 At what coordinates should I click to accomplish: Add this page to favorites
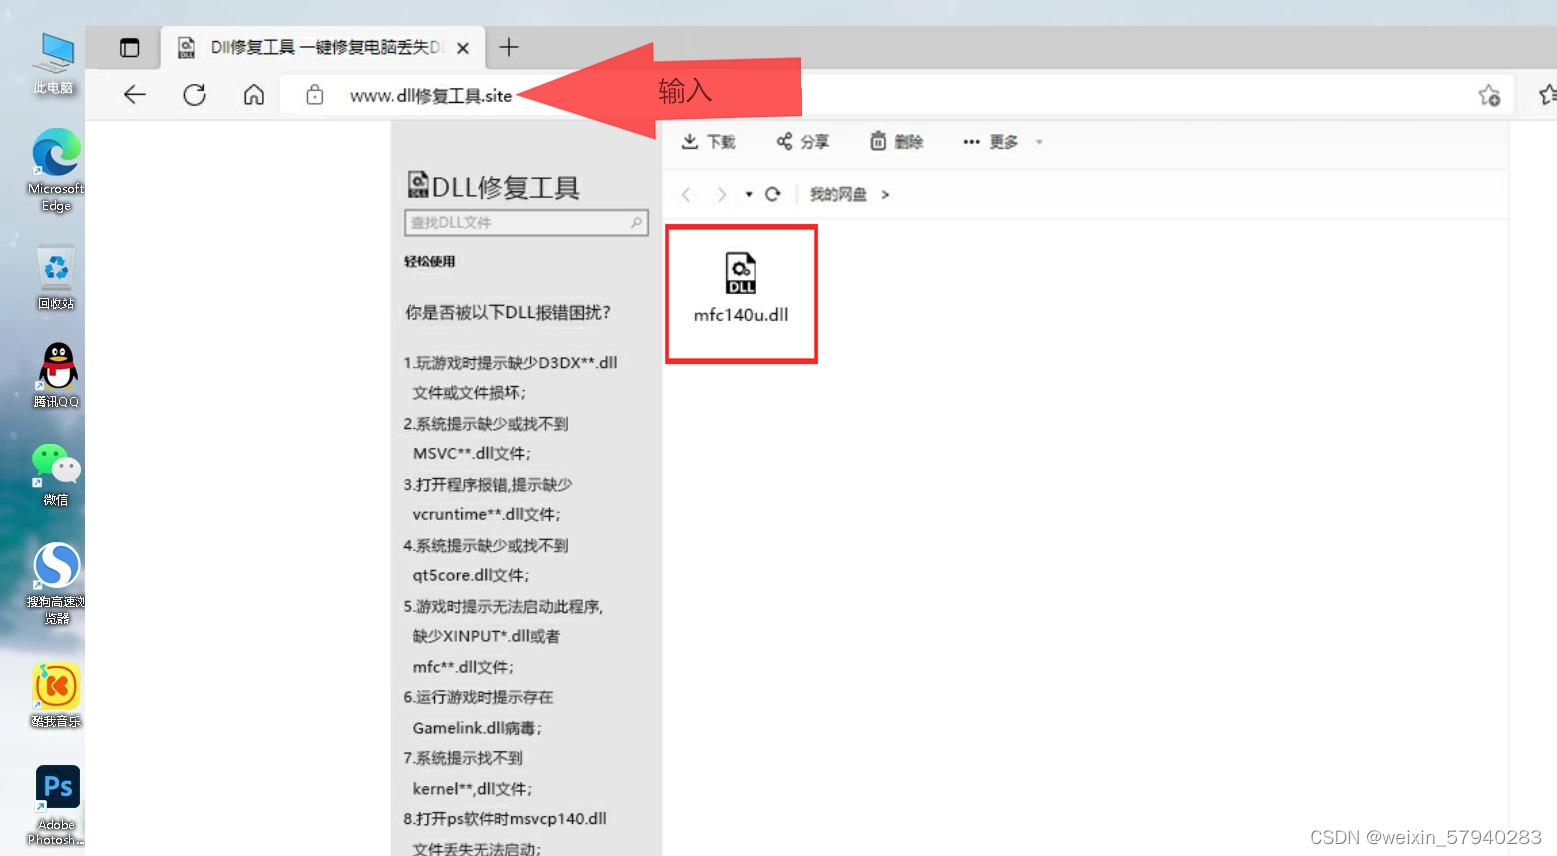[1488, 95]
